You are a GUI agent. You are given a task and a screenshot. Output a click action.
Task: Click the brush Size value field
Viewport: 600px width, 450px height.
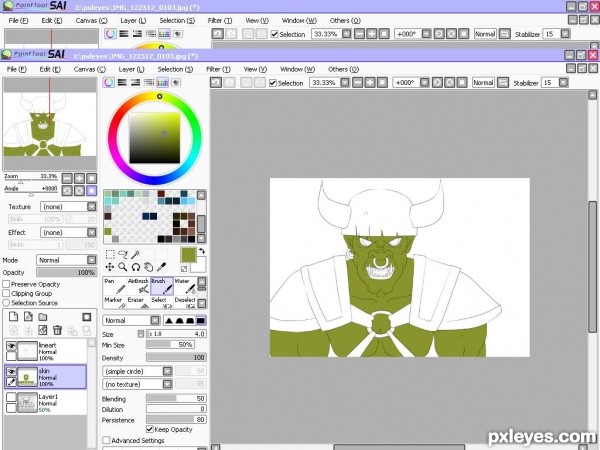click(176, 334)
